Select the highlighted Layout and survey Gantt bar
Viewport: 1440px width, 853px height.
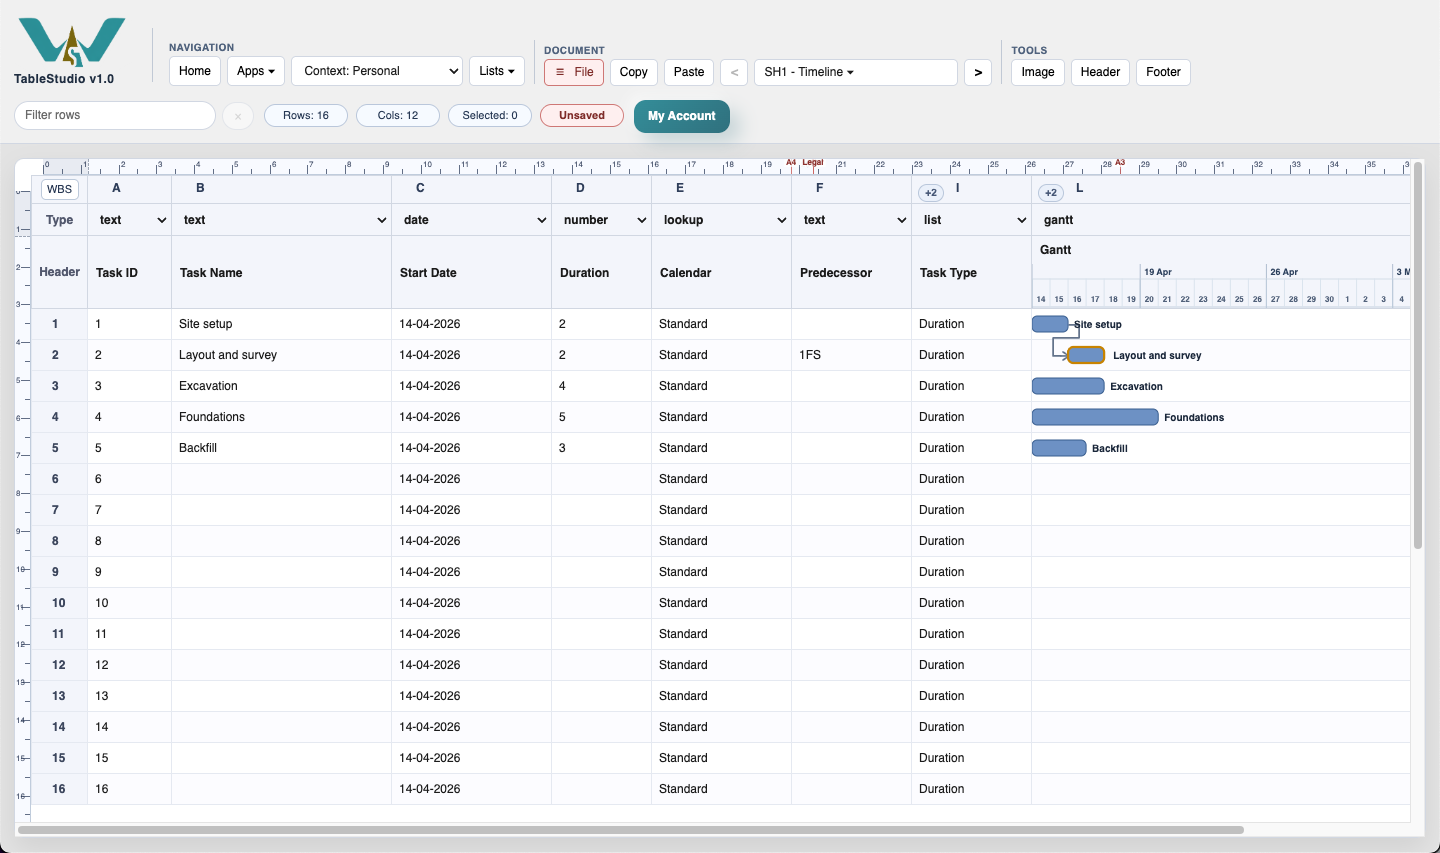pos(1086,355)
